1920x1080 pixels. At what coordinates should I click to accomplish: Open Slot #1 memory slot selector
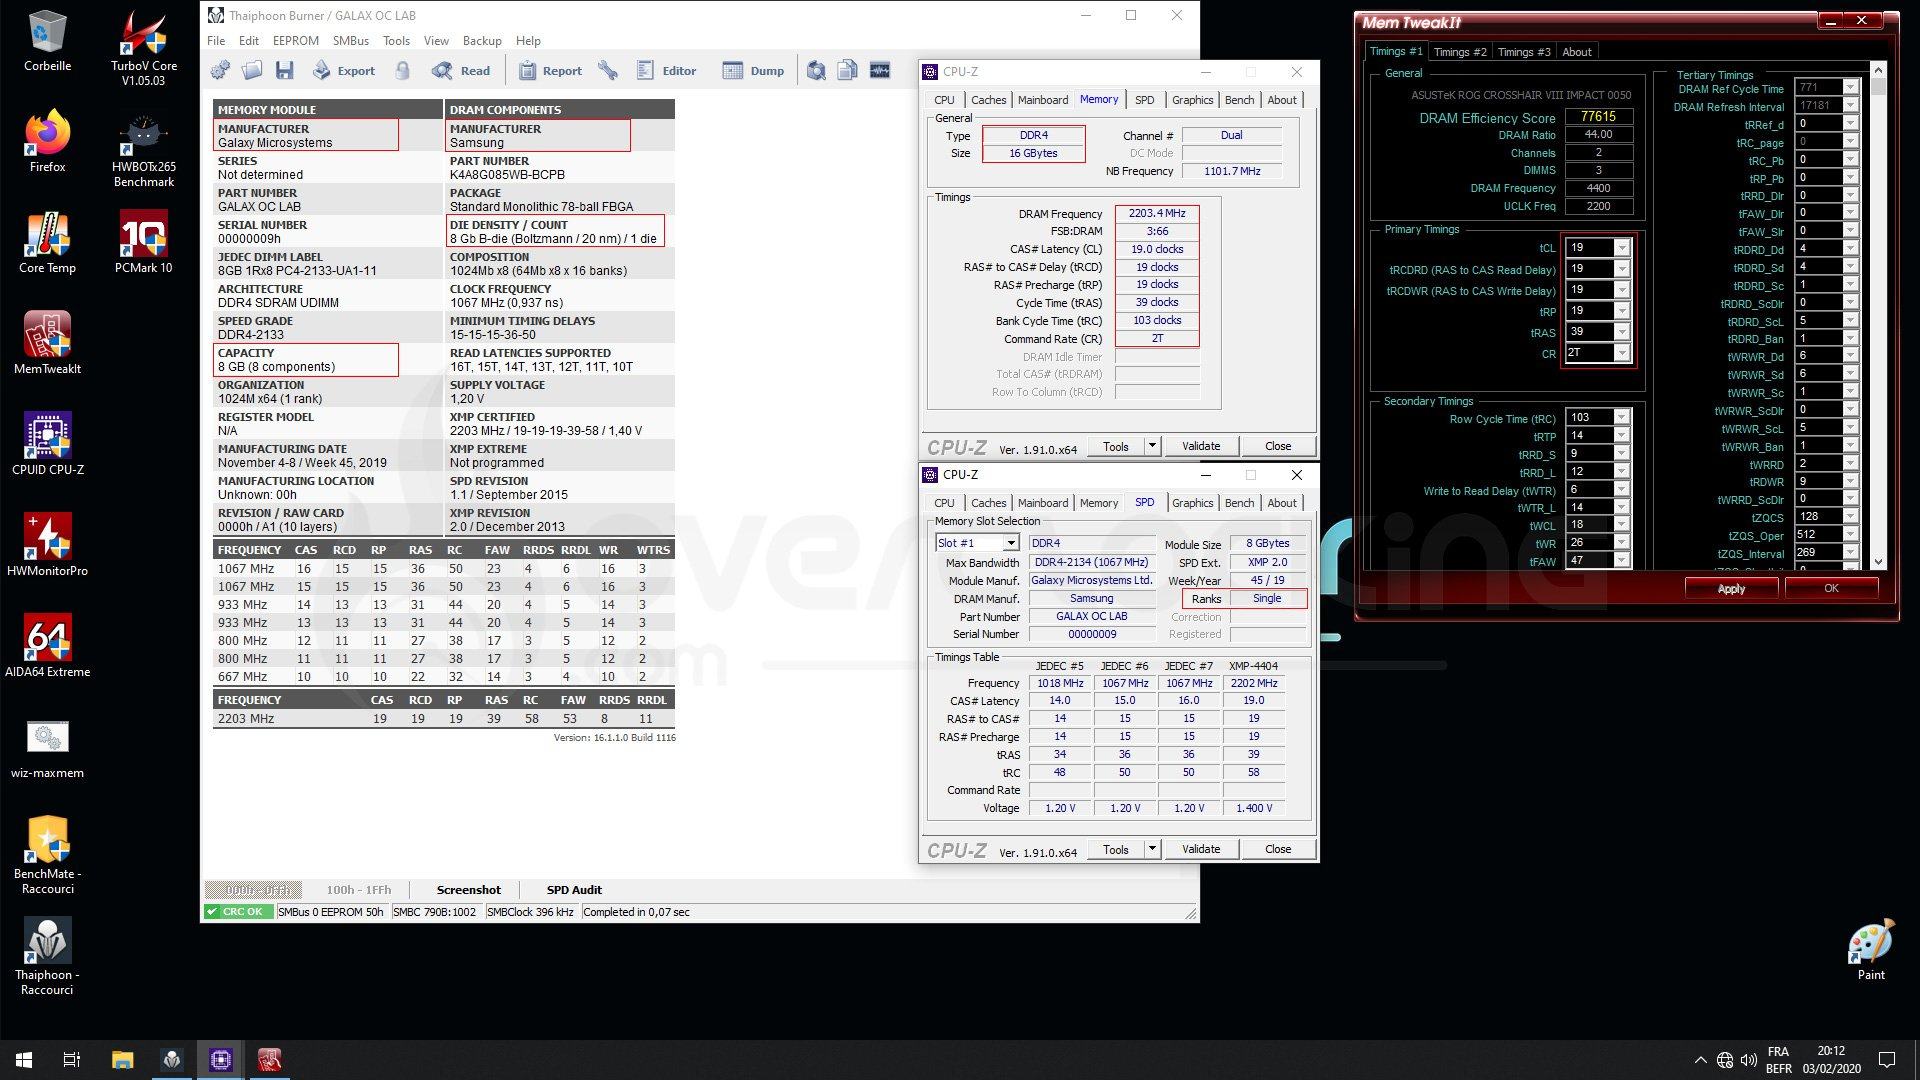(977, 543)
